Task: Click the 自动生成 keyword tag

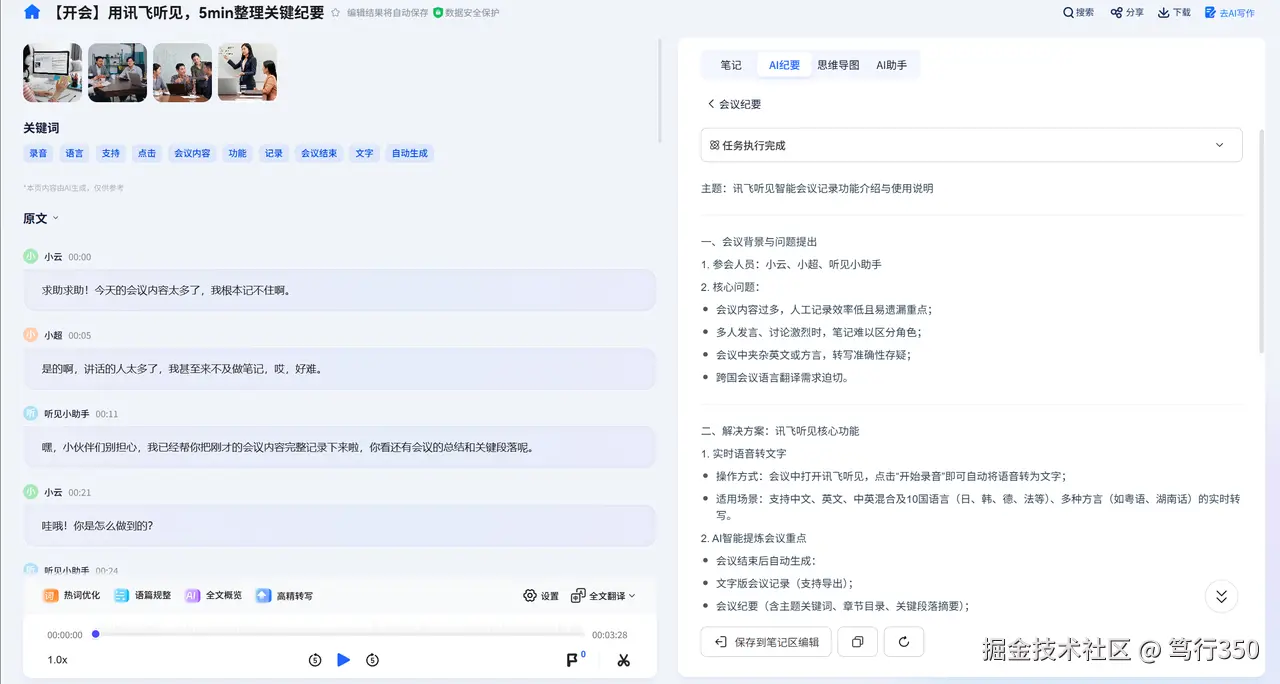Action: pyautogui.click(x=409, y=153)
